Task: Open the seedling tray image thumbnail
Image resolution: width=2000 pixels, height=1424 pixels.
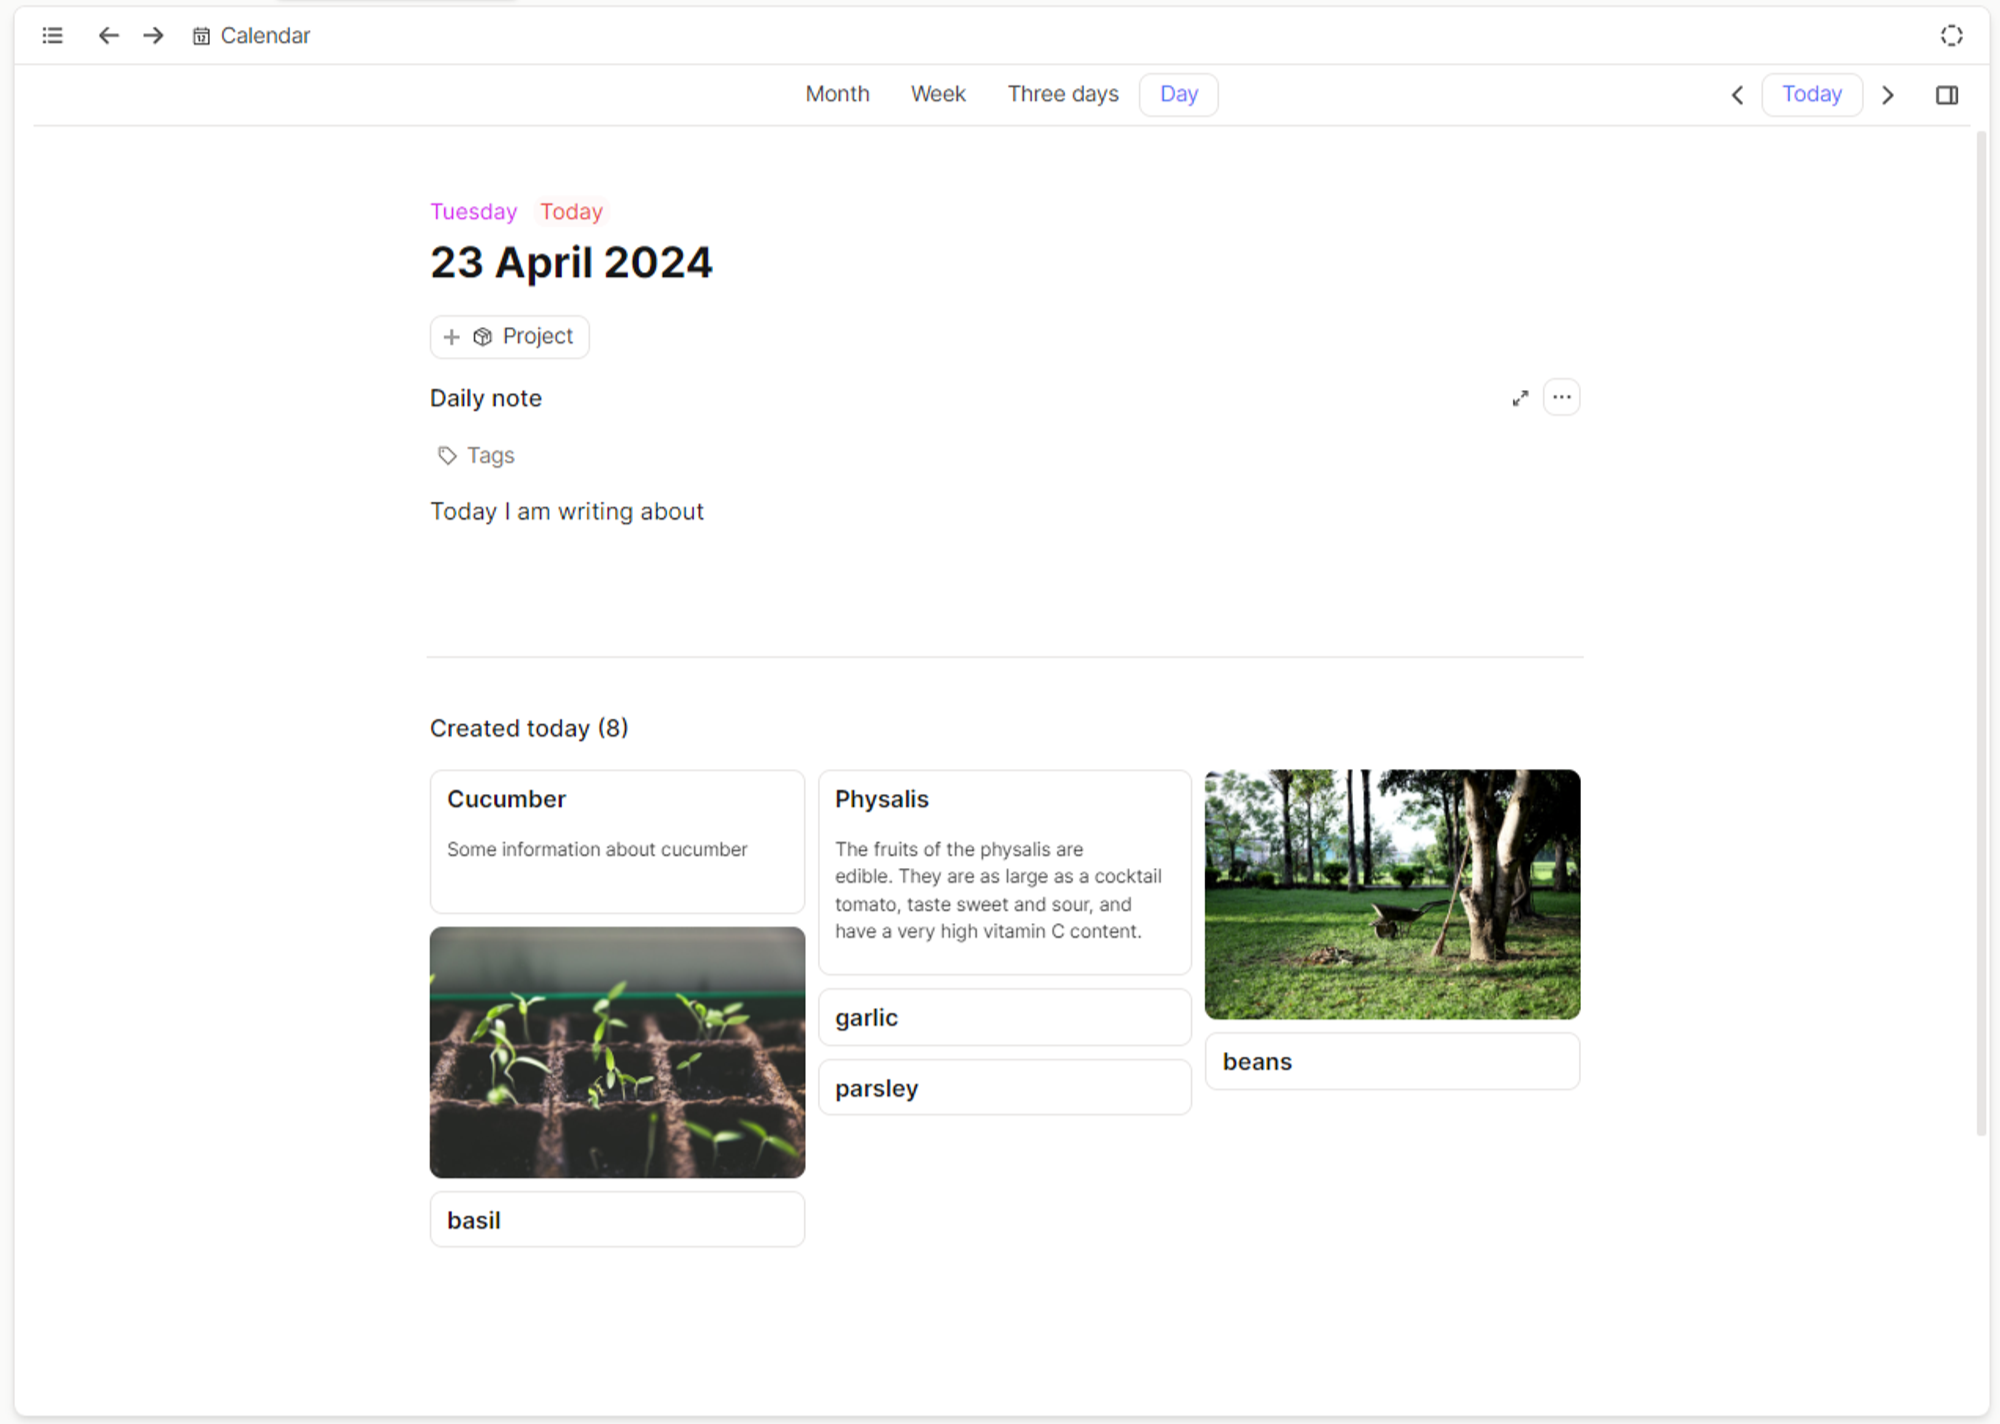Action: click(x=617, y=1052)
